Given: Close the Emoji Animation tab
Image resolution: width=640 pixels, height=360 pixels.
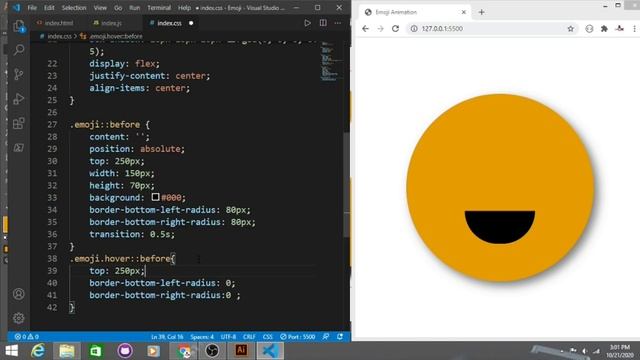Looking at the screenshot, I should (464, 12).
